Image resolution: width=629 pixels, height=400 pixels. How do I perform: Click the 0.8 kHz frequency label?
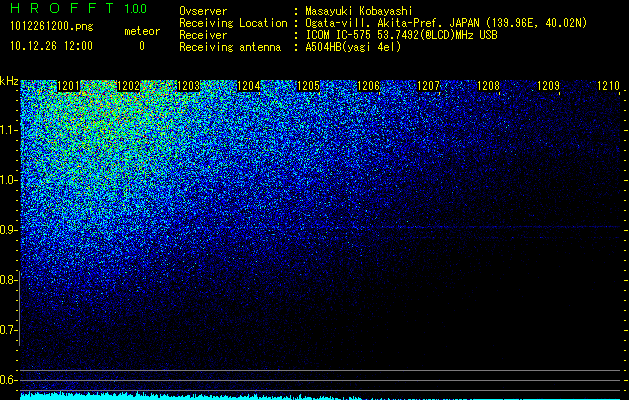8,280
